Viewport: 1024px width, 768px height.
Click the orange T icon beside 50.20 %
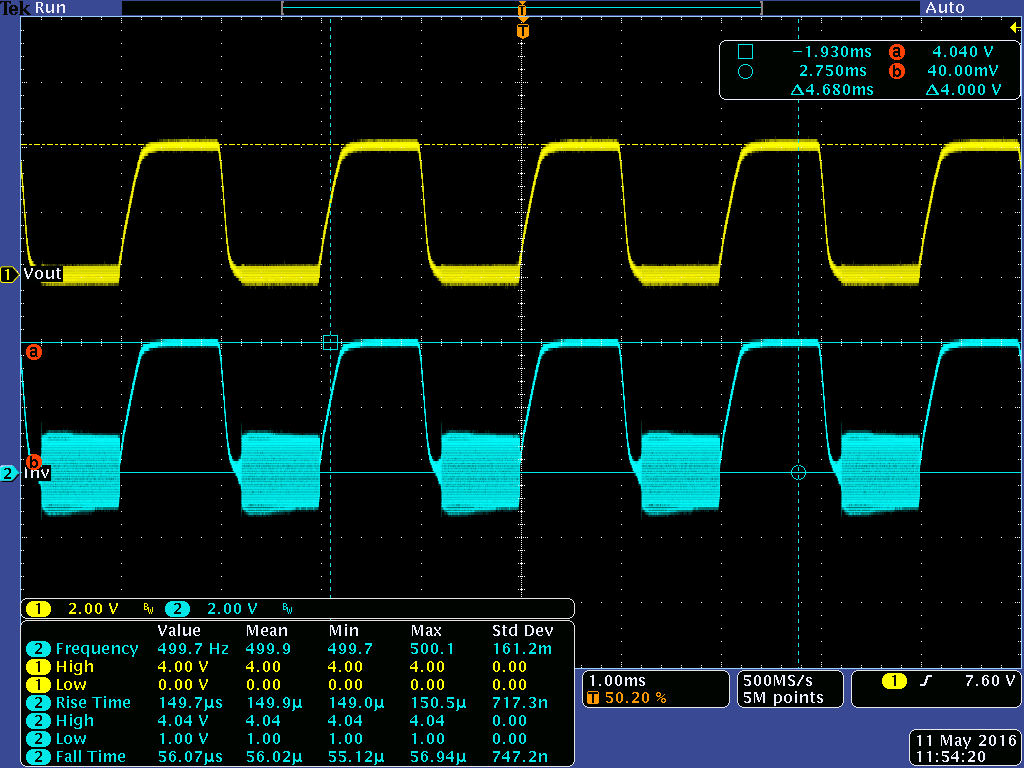(x=593, y=698)
